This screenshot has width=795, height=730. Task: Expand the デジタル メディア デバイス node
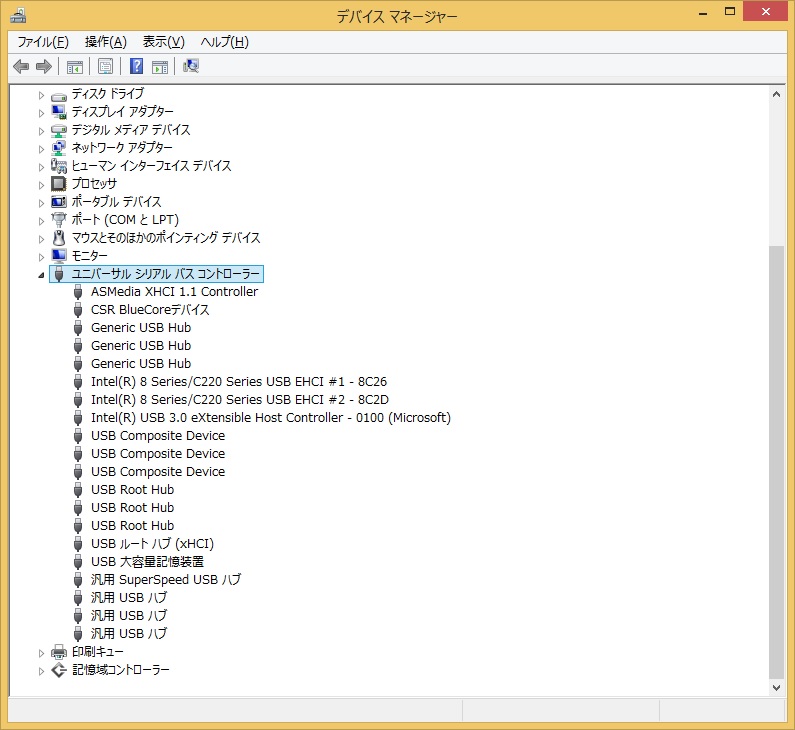point(41,131)
